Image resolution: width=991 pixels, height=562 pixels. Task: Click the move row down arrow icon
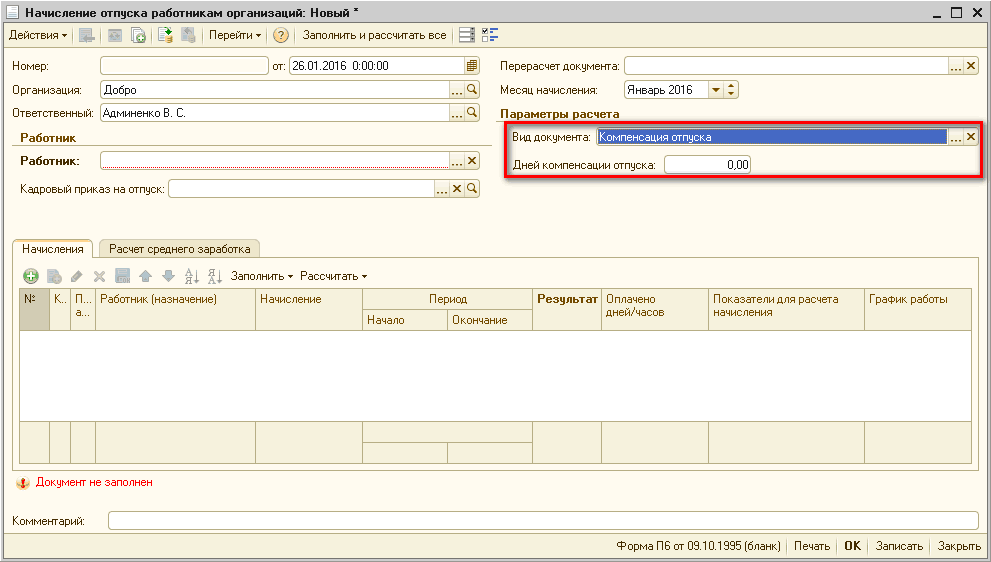coord(168,276)
